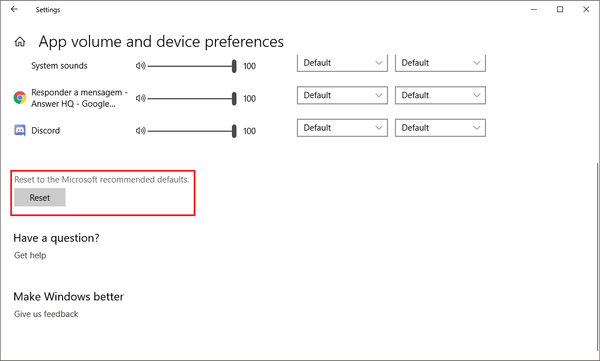Click the Google Chrome app icon
Image resolution: width=600 pixels, height=361 pixels.
[x=20, y=98]
